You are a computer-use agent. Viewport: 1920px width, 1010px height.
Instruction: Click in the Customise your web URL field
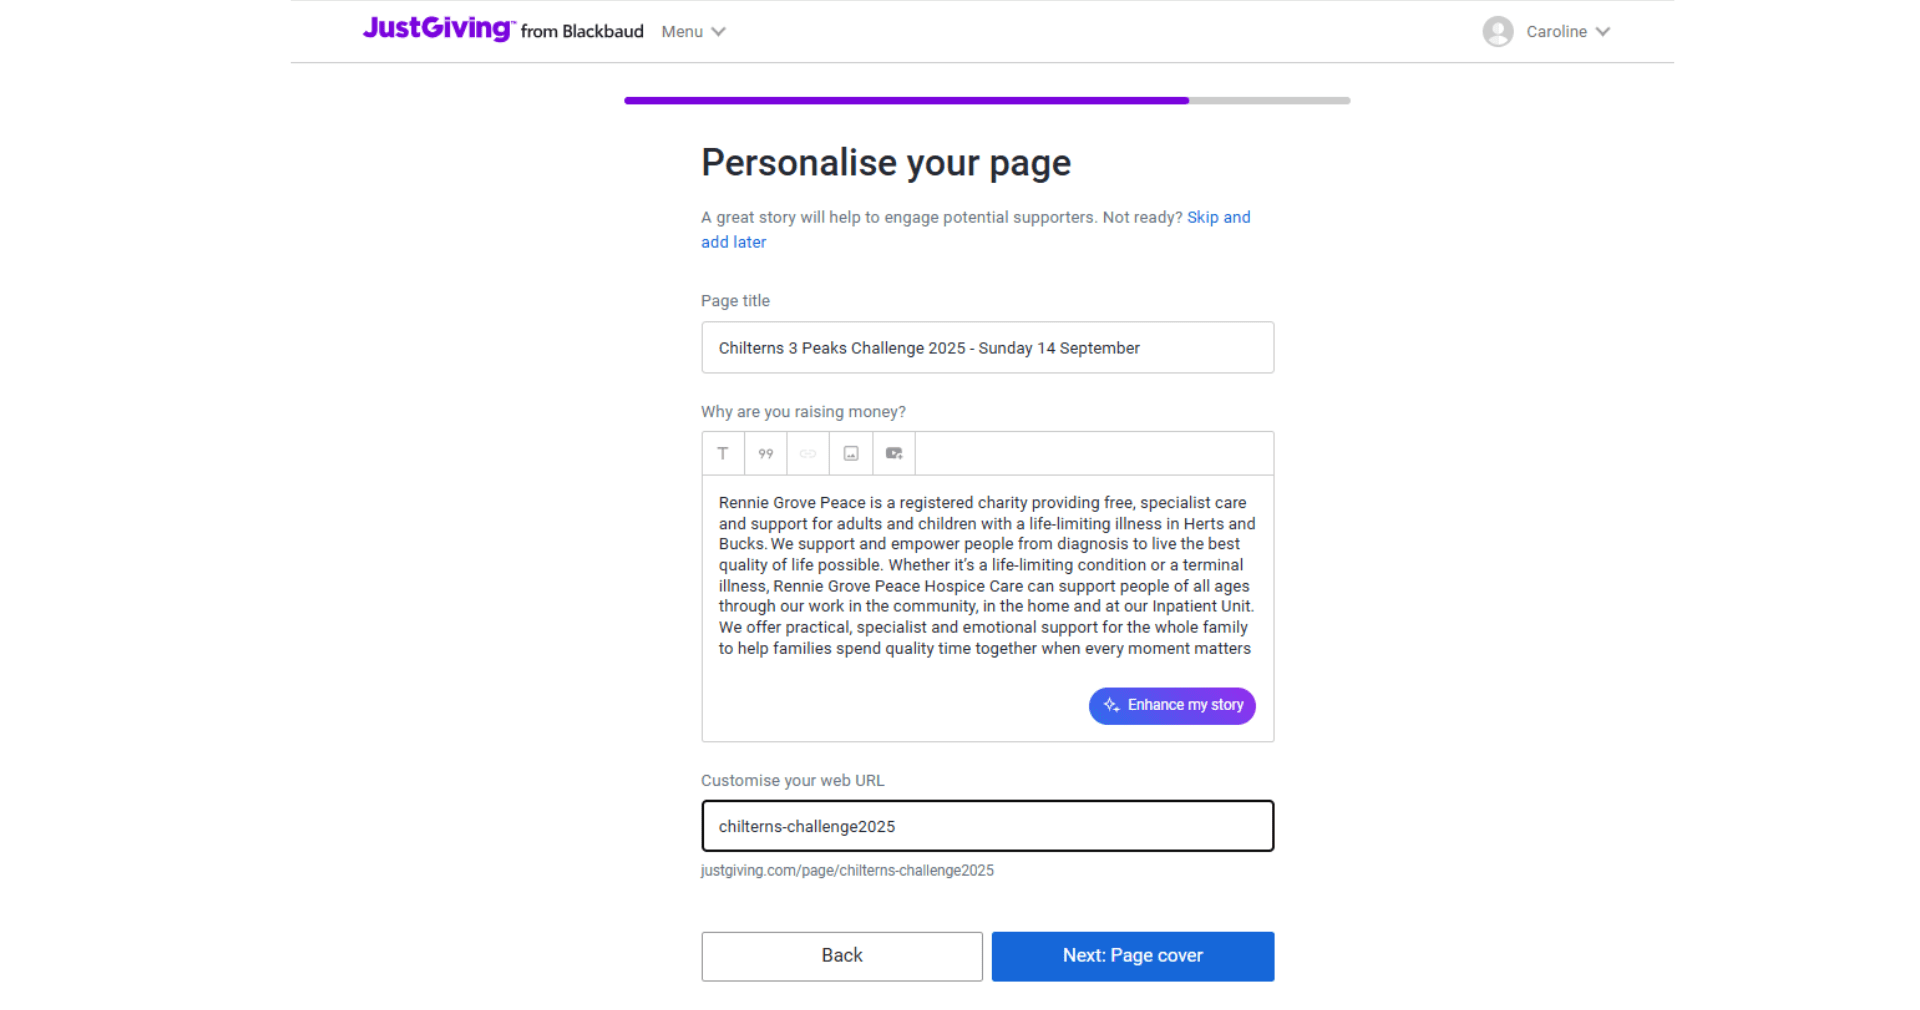pyautogui.click(x=987, y=826)
